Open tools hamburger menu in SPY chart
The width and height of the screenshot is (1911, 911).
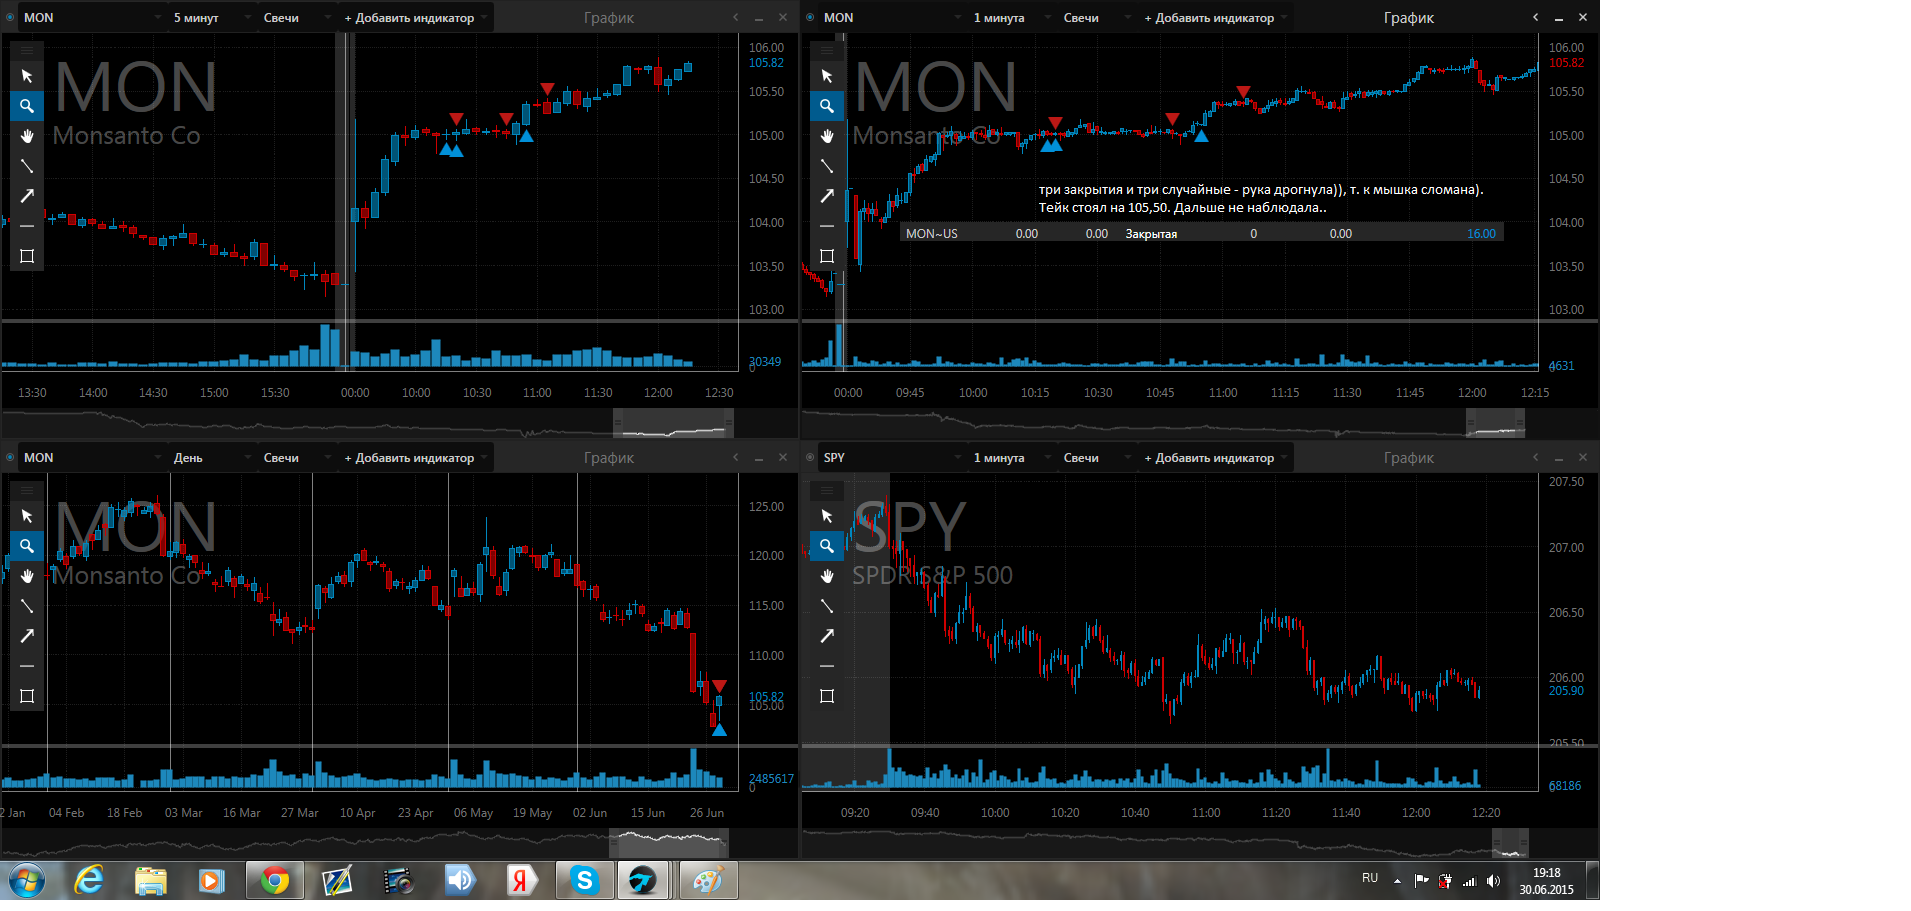[827, 489]
